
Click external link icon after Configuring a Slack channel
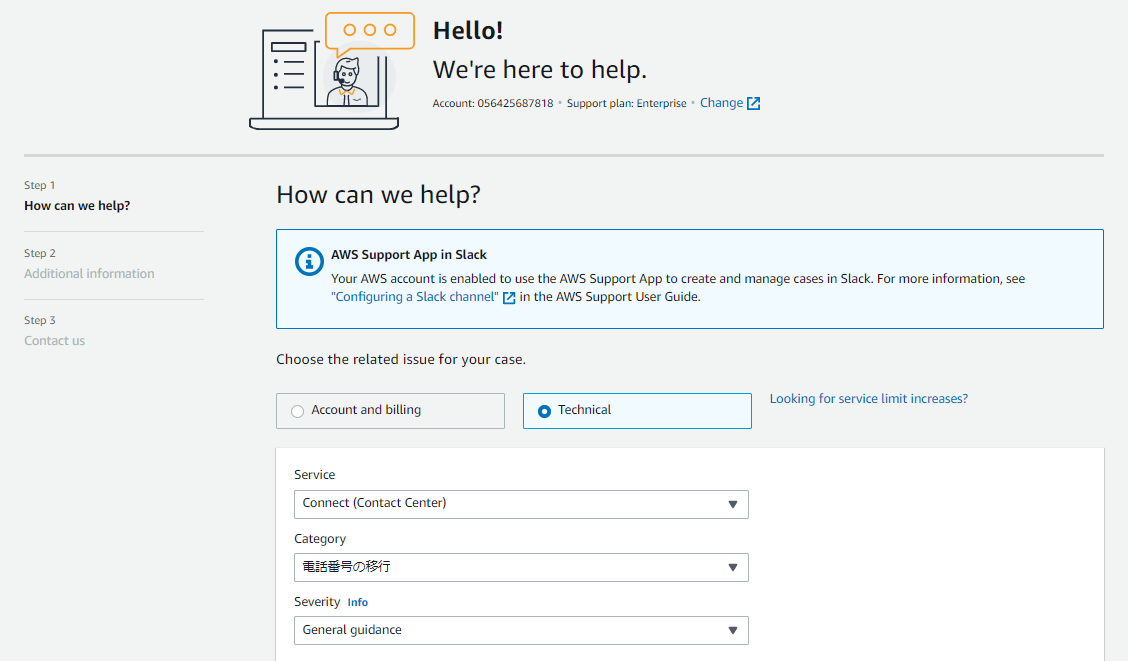click(x=509, y=298)
